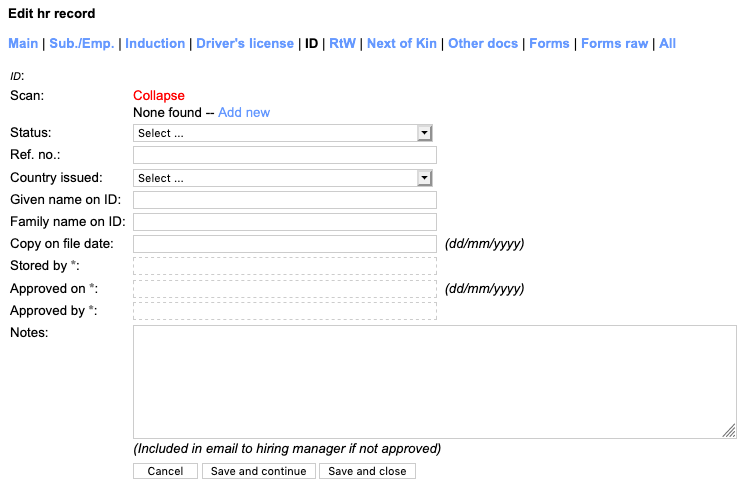The height and width of the screenshot is (485, 751).
Task: Click inside the Notes text area
Action: pos(434,381)
